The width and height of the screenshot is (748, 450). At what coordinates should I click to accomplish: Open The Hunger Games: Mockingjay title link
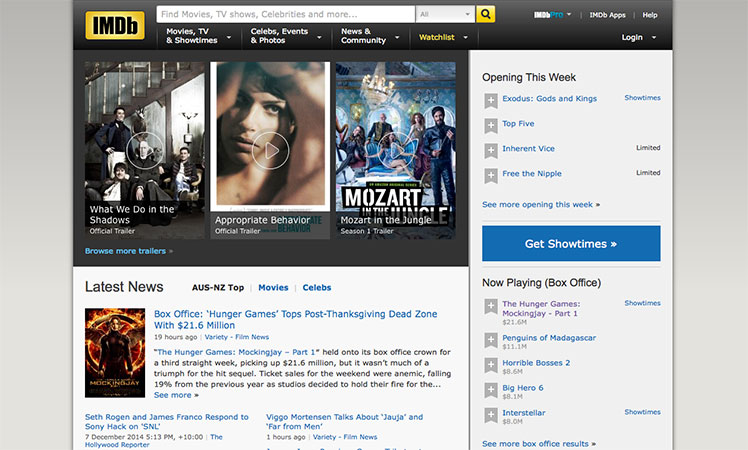tap(541, 308)
